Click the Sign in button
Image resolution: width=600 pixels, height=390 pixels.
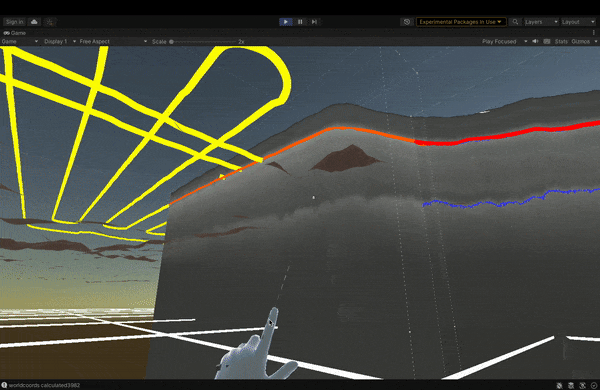(x=15, y=22)
